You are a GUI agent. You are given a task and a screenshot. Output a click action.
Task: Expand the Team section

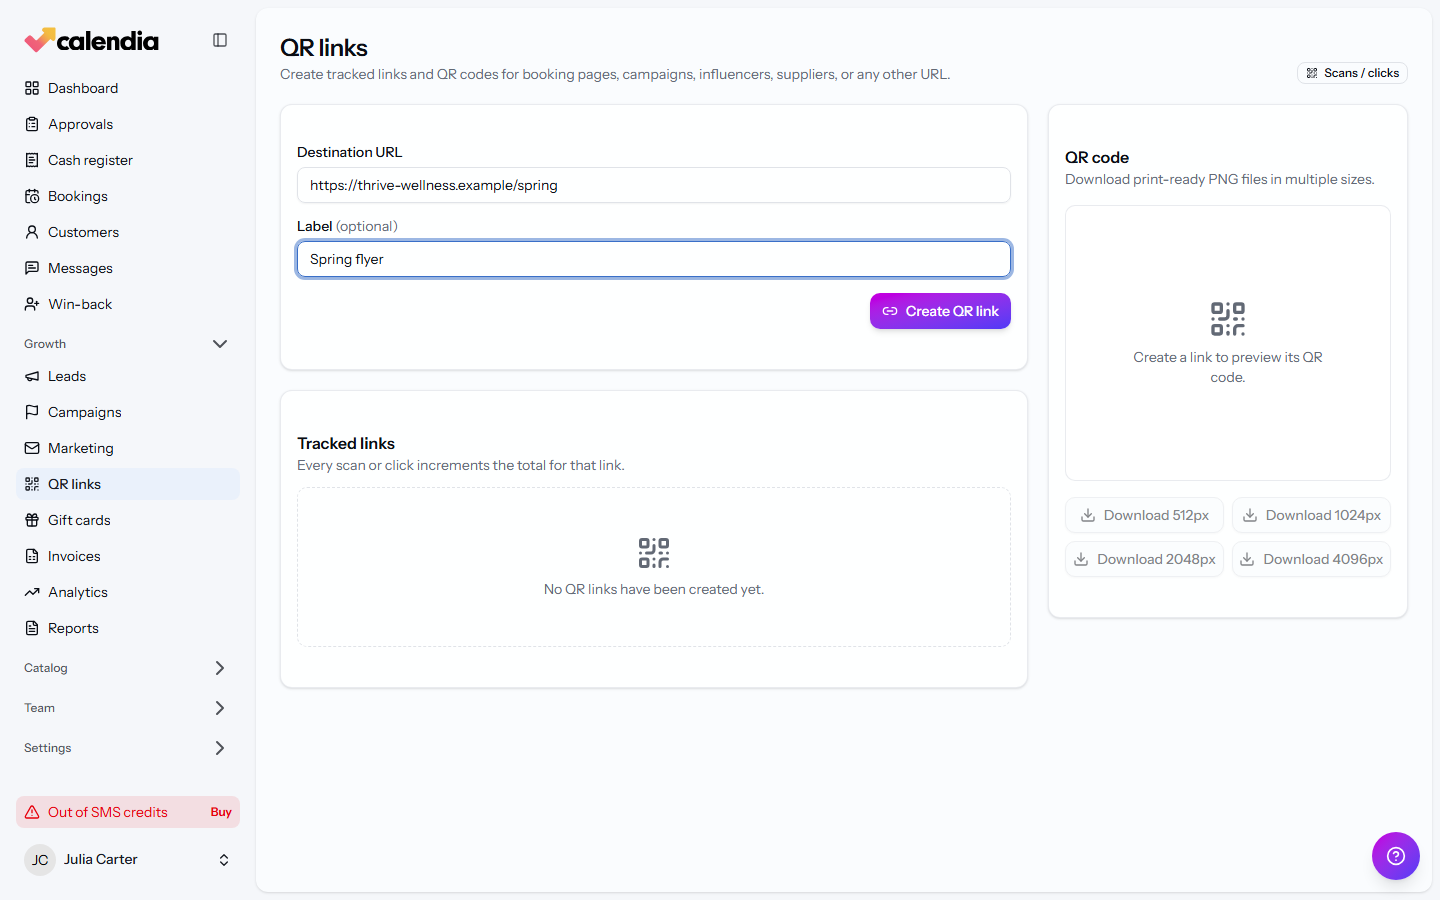pos(220,708)
